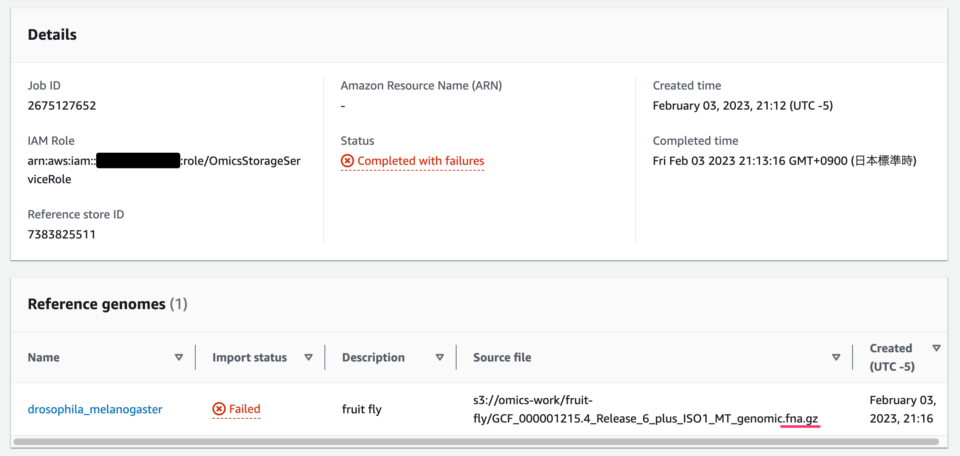This screenshot has height=456, width=960.
Task: Sort by the Import status column arrow
Action: click(x=309, y=357)
